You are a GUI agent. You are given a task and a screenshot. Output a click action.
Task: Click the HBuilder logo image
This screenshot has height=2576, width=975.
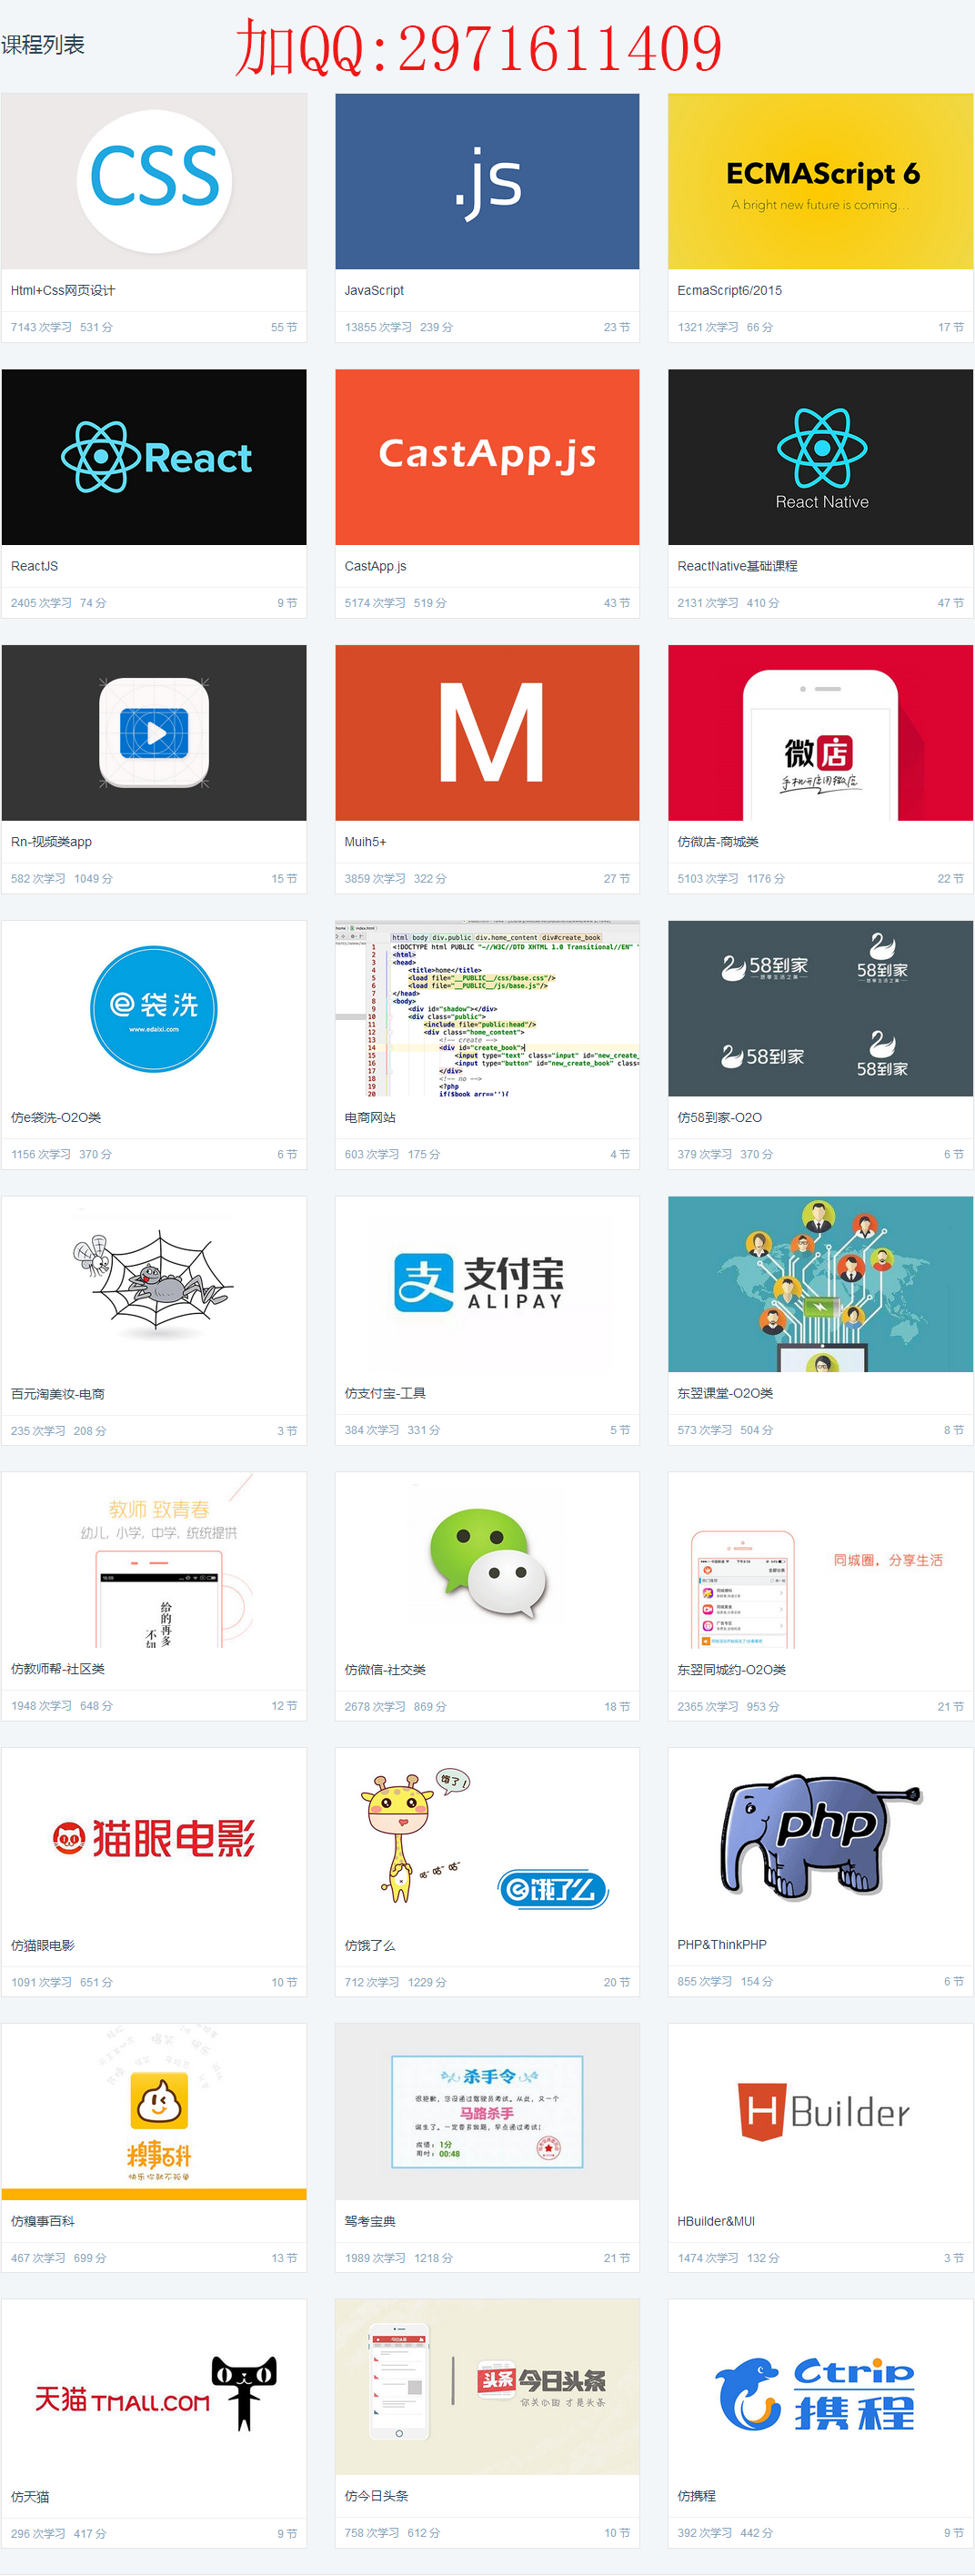point(820,2112)
